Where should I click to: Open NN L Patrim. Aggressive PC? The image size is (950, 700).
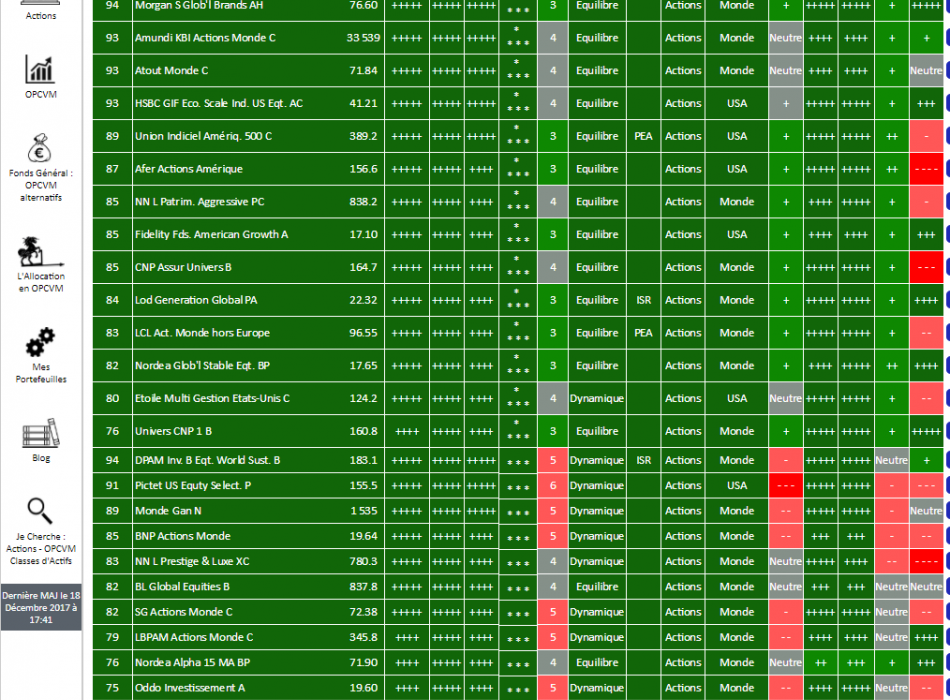199,201
